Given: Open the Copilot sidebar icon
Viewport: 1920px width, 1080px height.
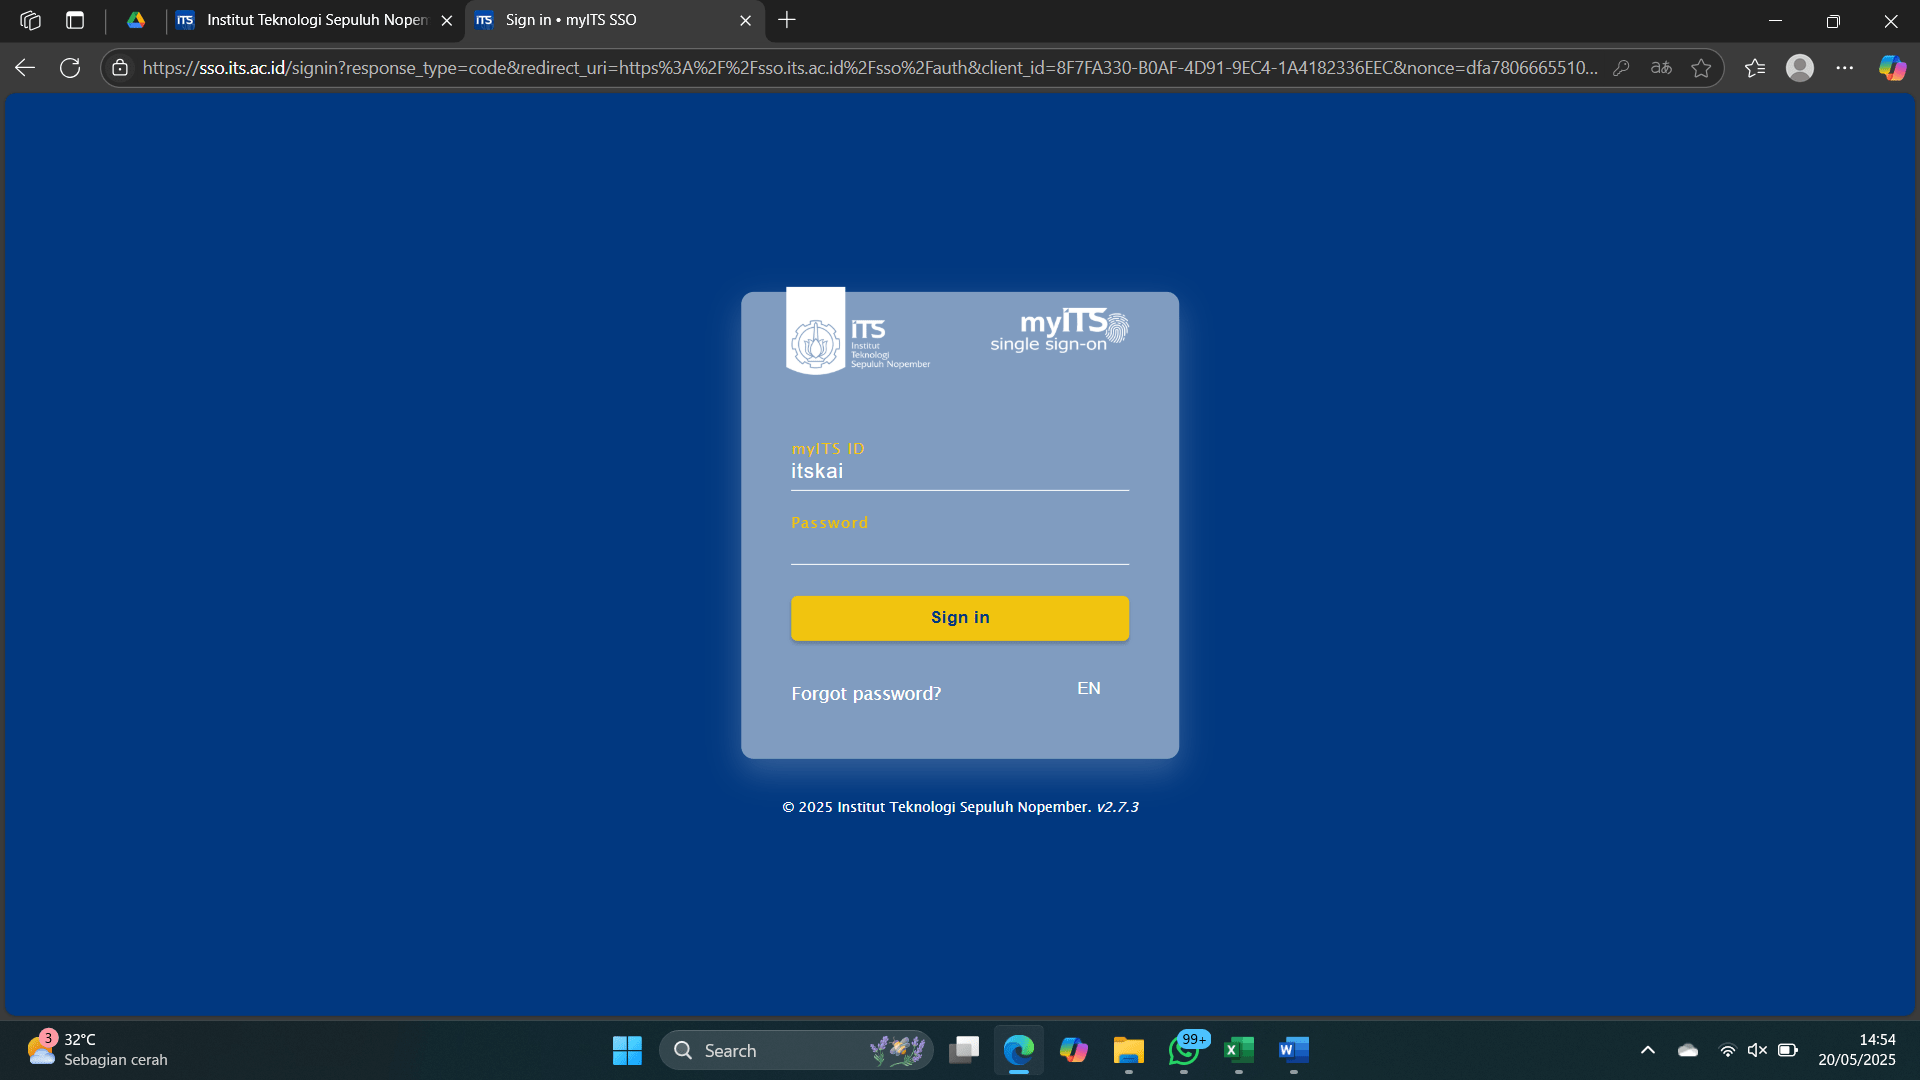Looking at the screenshot, I should pyautogui.click(x=1892, y=68).
